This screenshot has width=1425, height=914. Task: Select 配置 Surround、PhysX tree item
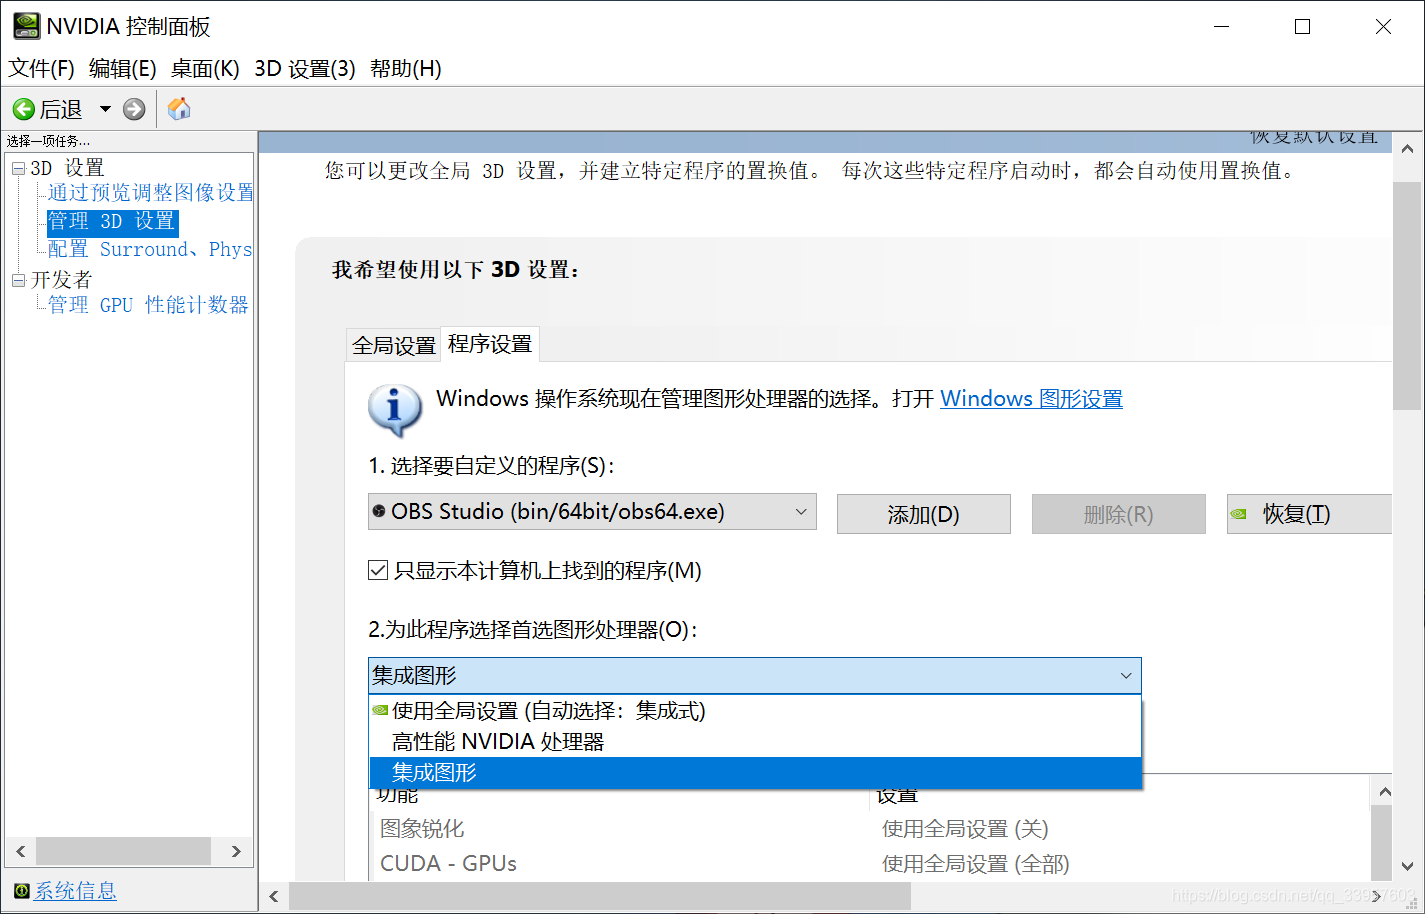tap(150, 249)
